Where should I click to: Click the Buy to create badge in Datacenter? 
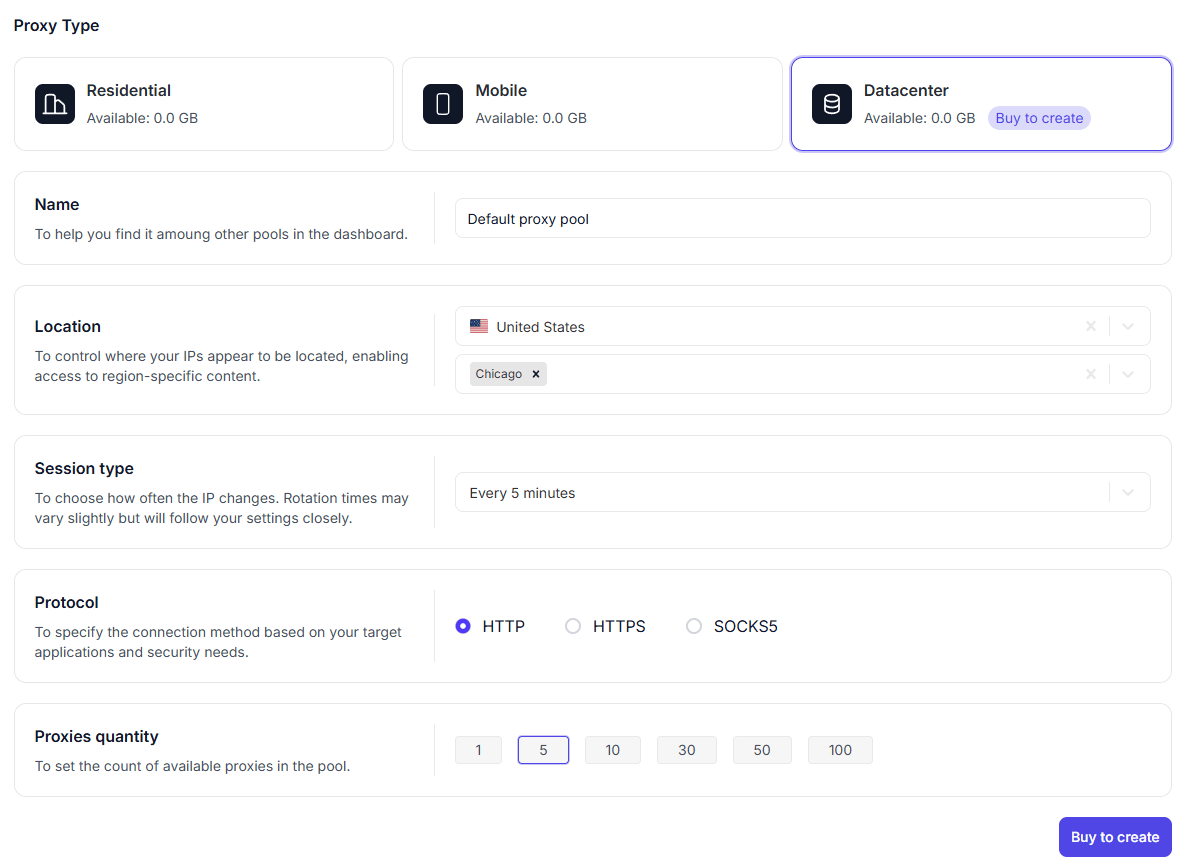click(x=1039, y=118)
